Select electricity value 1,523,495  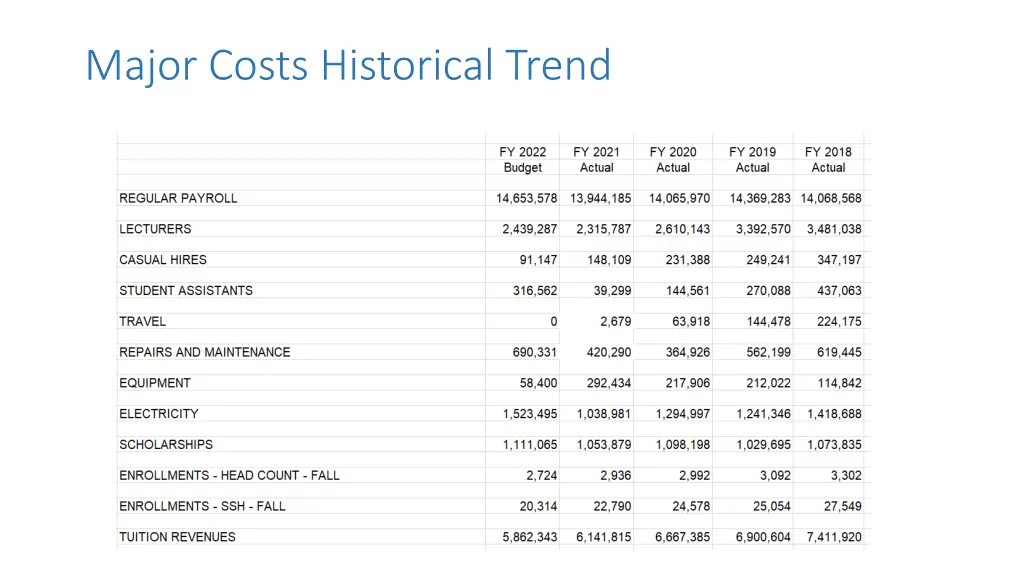(x=530, y=413)
